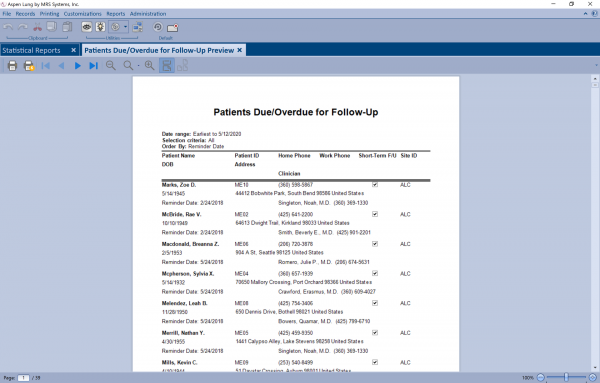The image size is (600, 383).
Task: Collapse the ribbon with chevron icon
Action: click(x=585, y=14)
